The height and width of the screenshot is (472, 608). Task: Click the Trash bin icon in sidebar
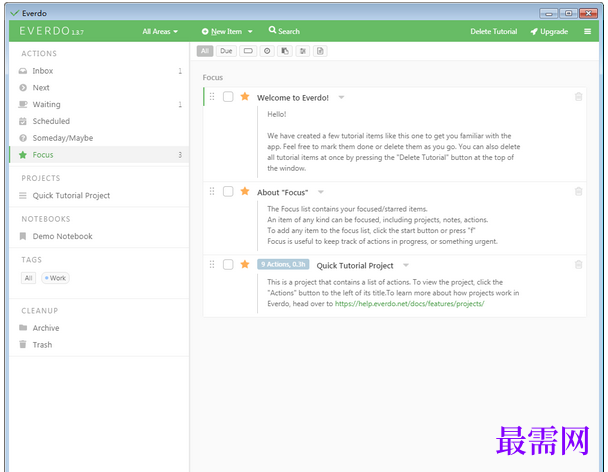23,344
